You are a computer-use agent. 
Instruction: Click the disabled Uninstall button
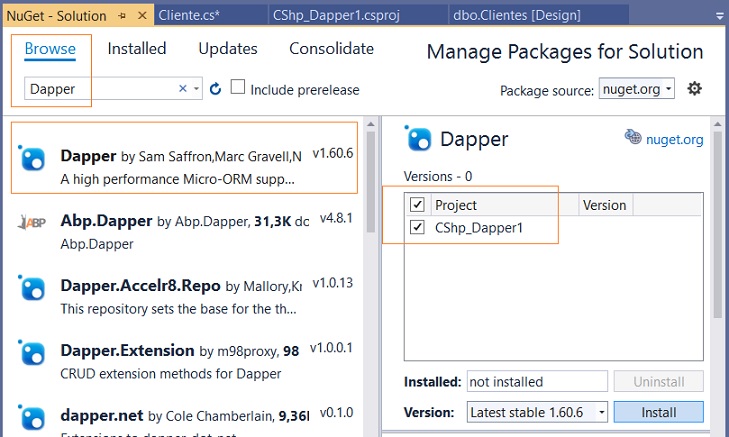658,382
